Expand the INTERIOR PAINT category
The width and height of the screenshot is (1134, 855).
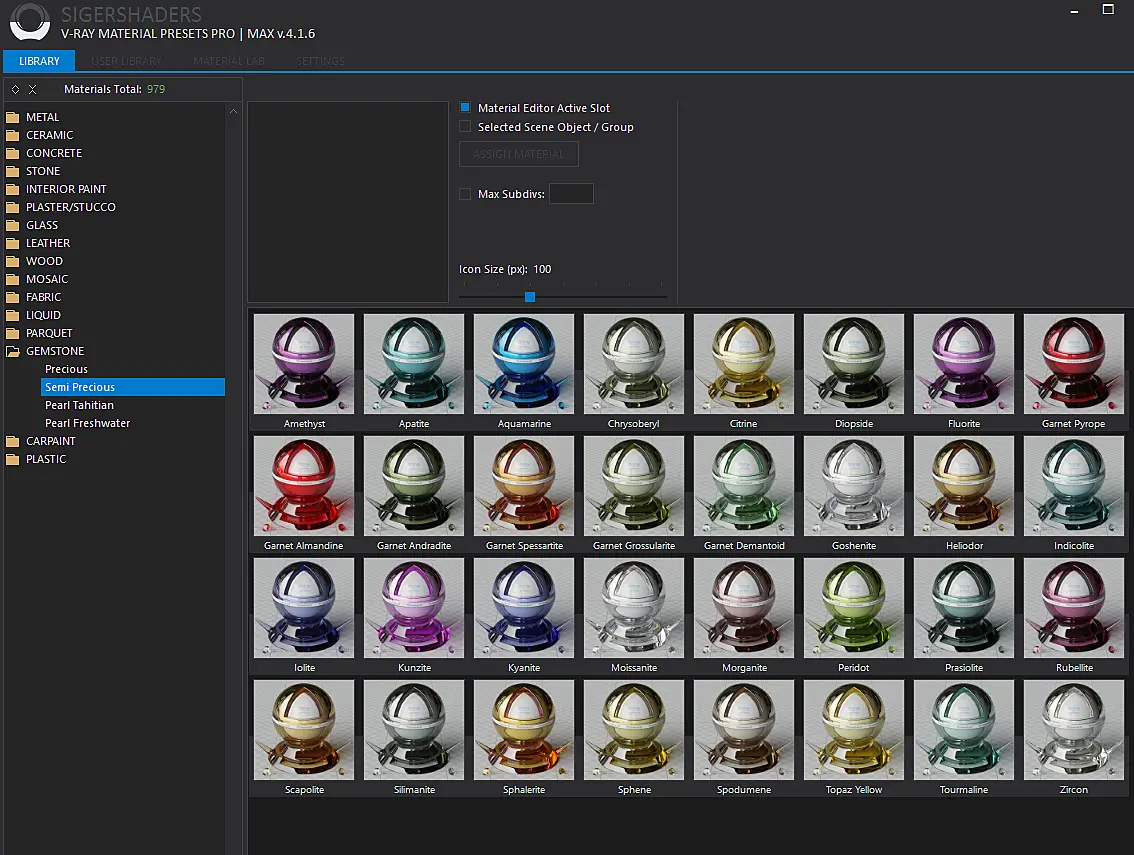pos(66,189)
